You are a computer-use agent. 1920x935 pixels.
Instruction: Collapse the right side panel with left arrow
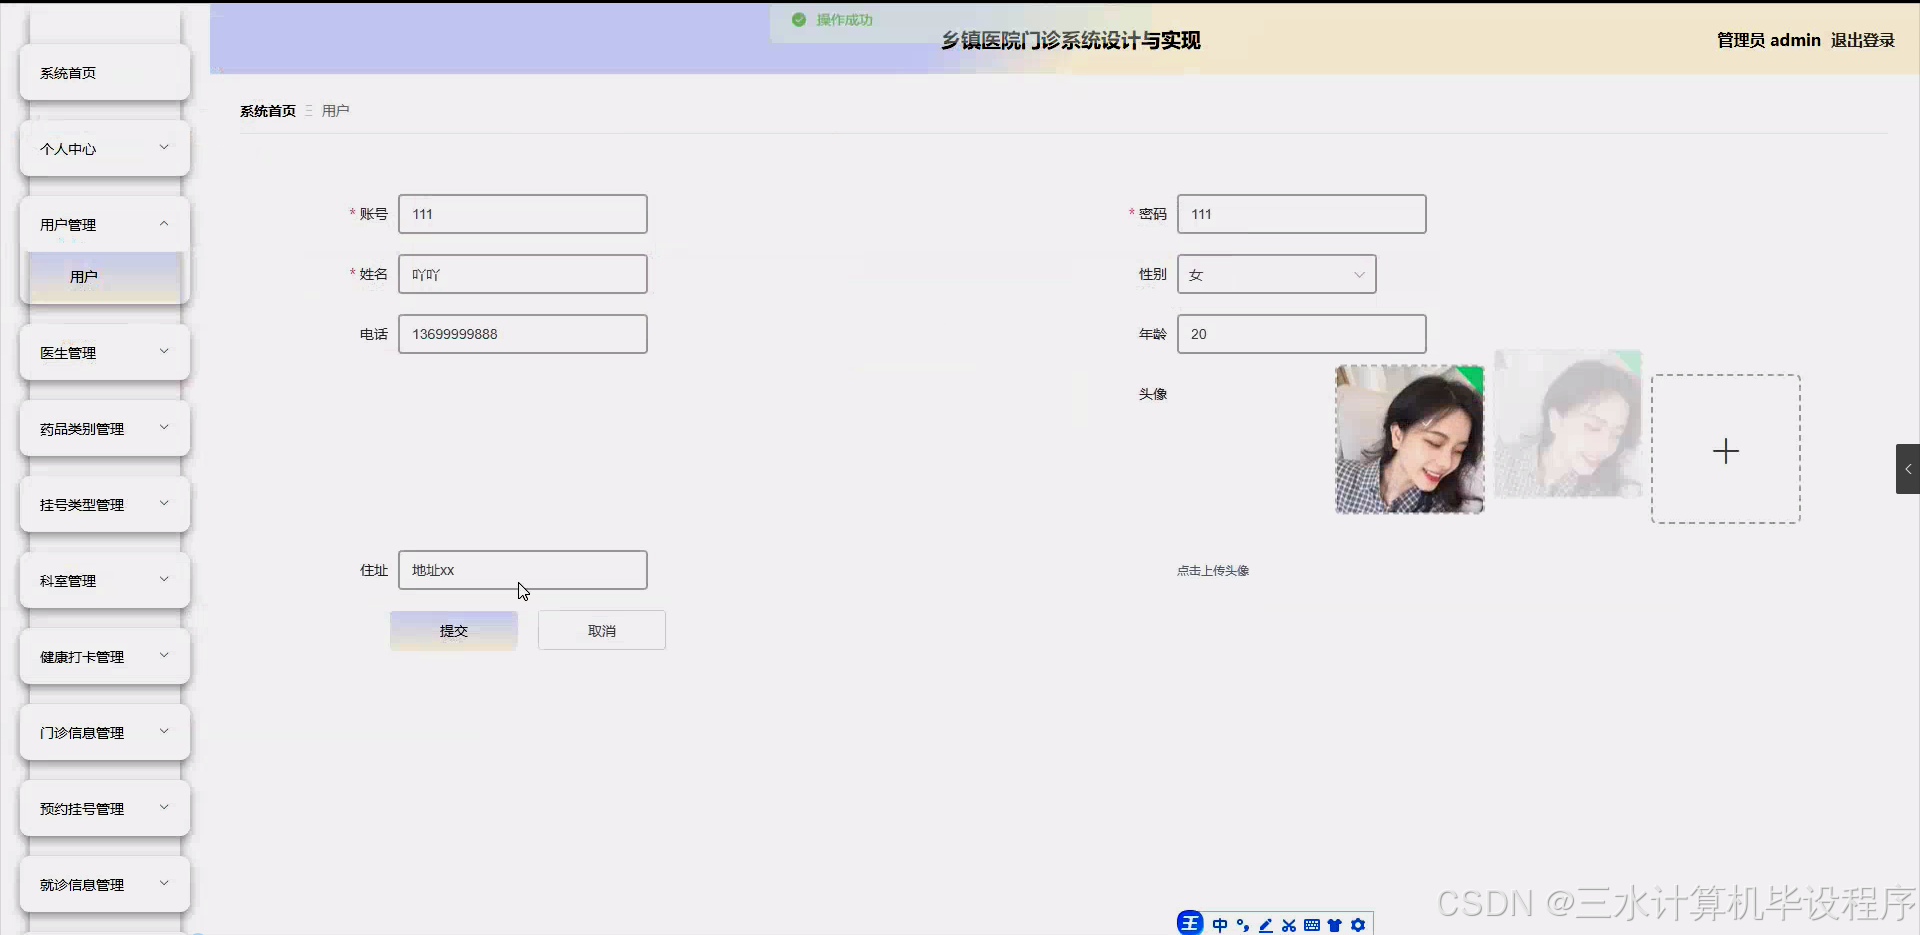click(1908, 469)
